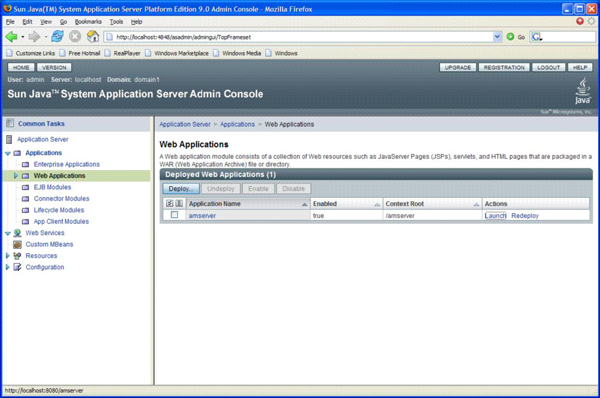Open the Firefox home icon
This screenshot has height=398, width=600.
pos(93,37)
